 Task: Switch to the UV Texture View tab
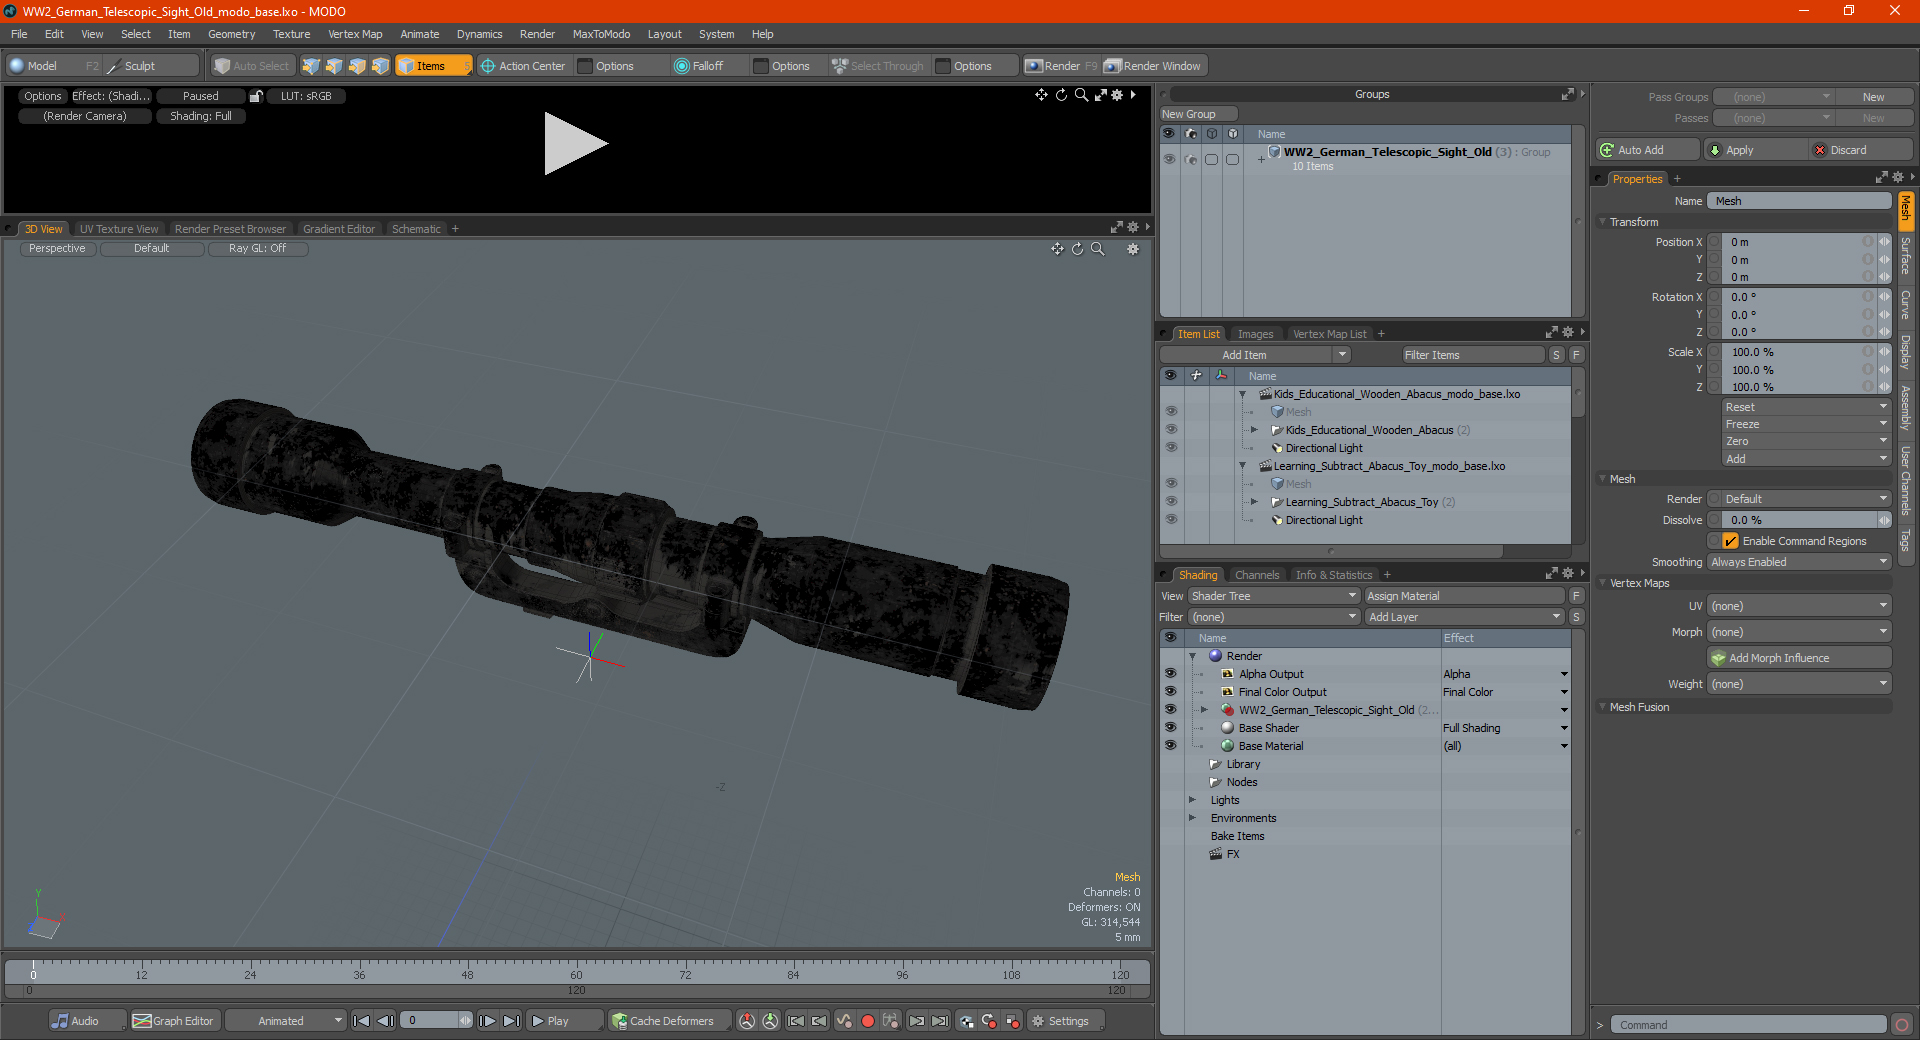tap(119, 229)
